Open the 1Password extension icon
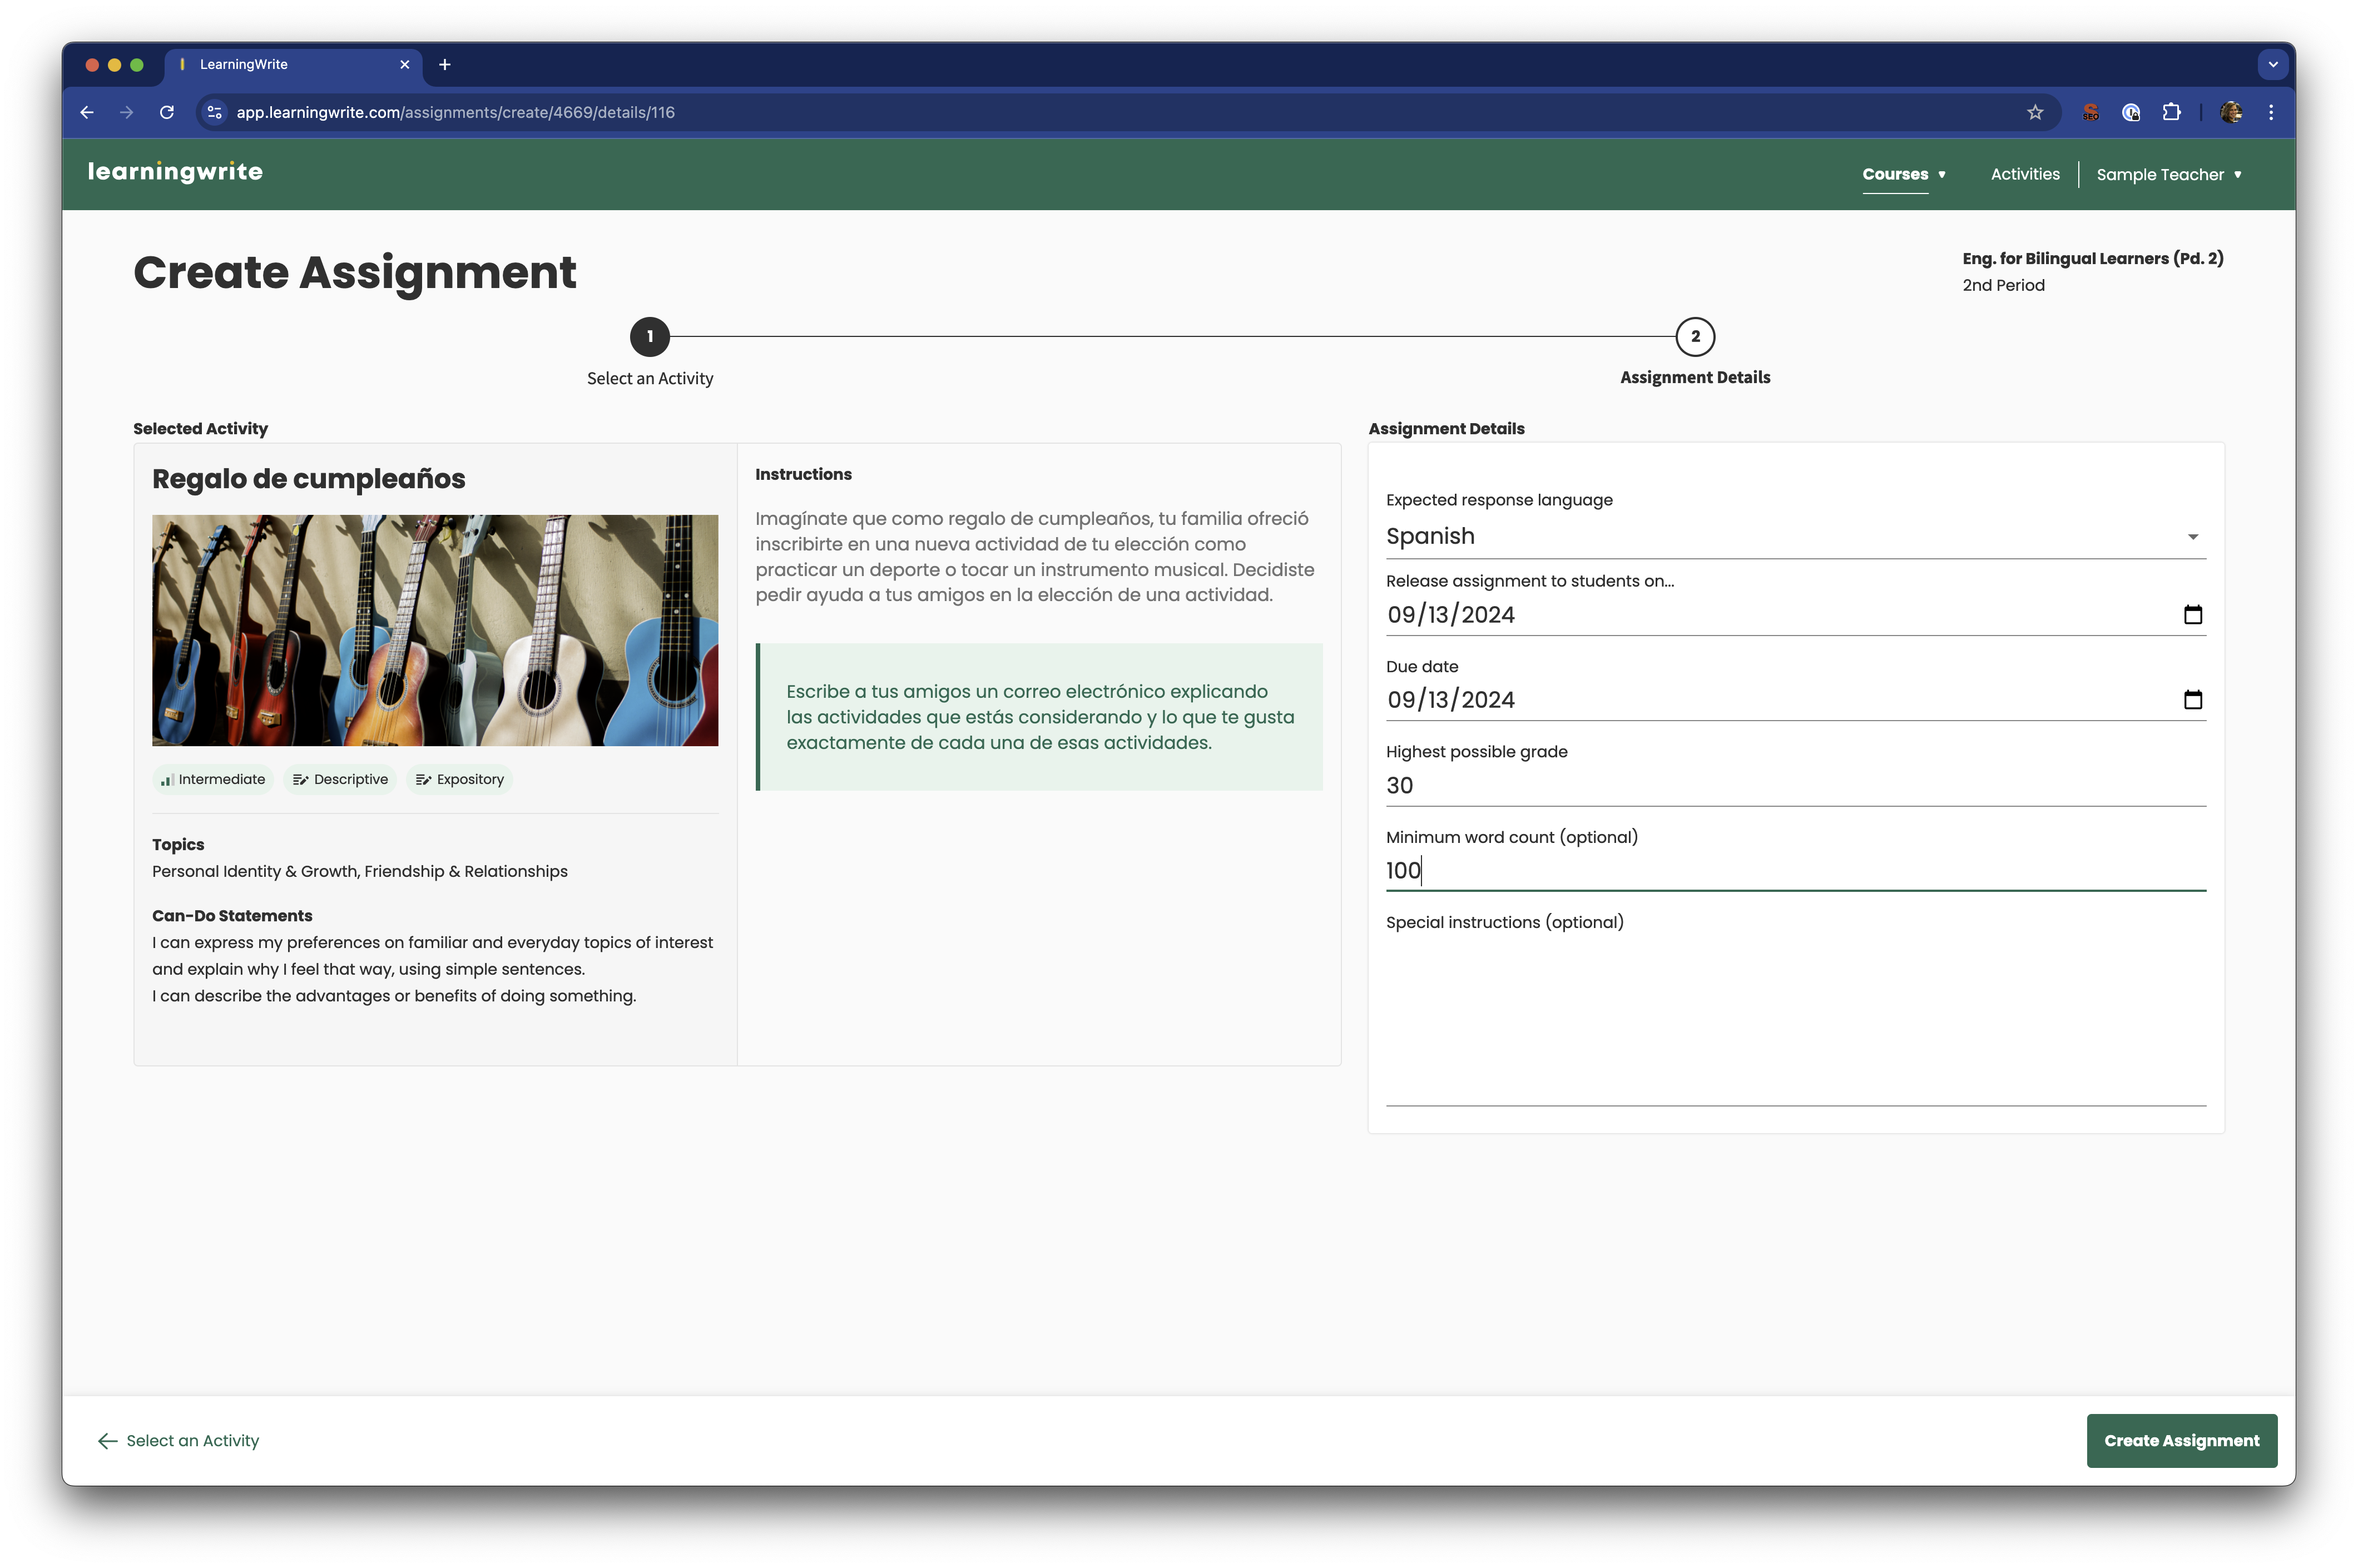2358x1568 pixels. [x=2131, y=112]
